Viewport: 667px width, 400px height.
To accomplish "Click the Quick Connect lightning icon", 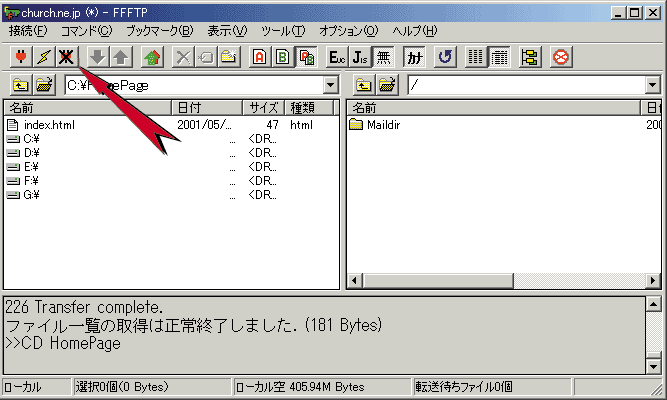I will [x=43, y=57].
